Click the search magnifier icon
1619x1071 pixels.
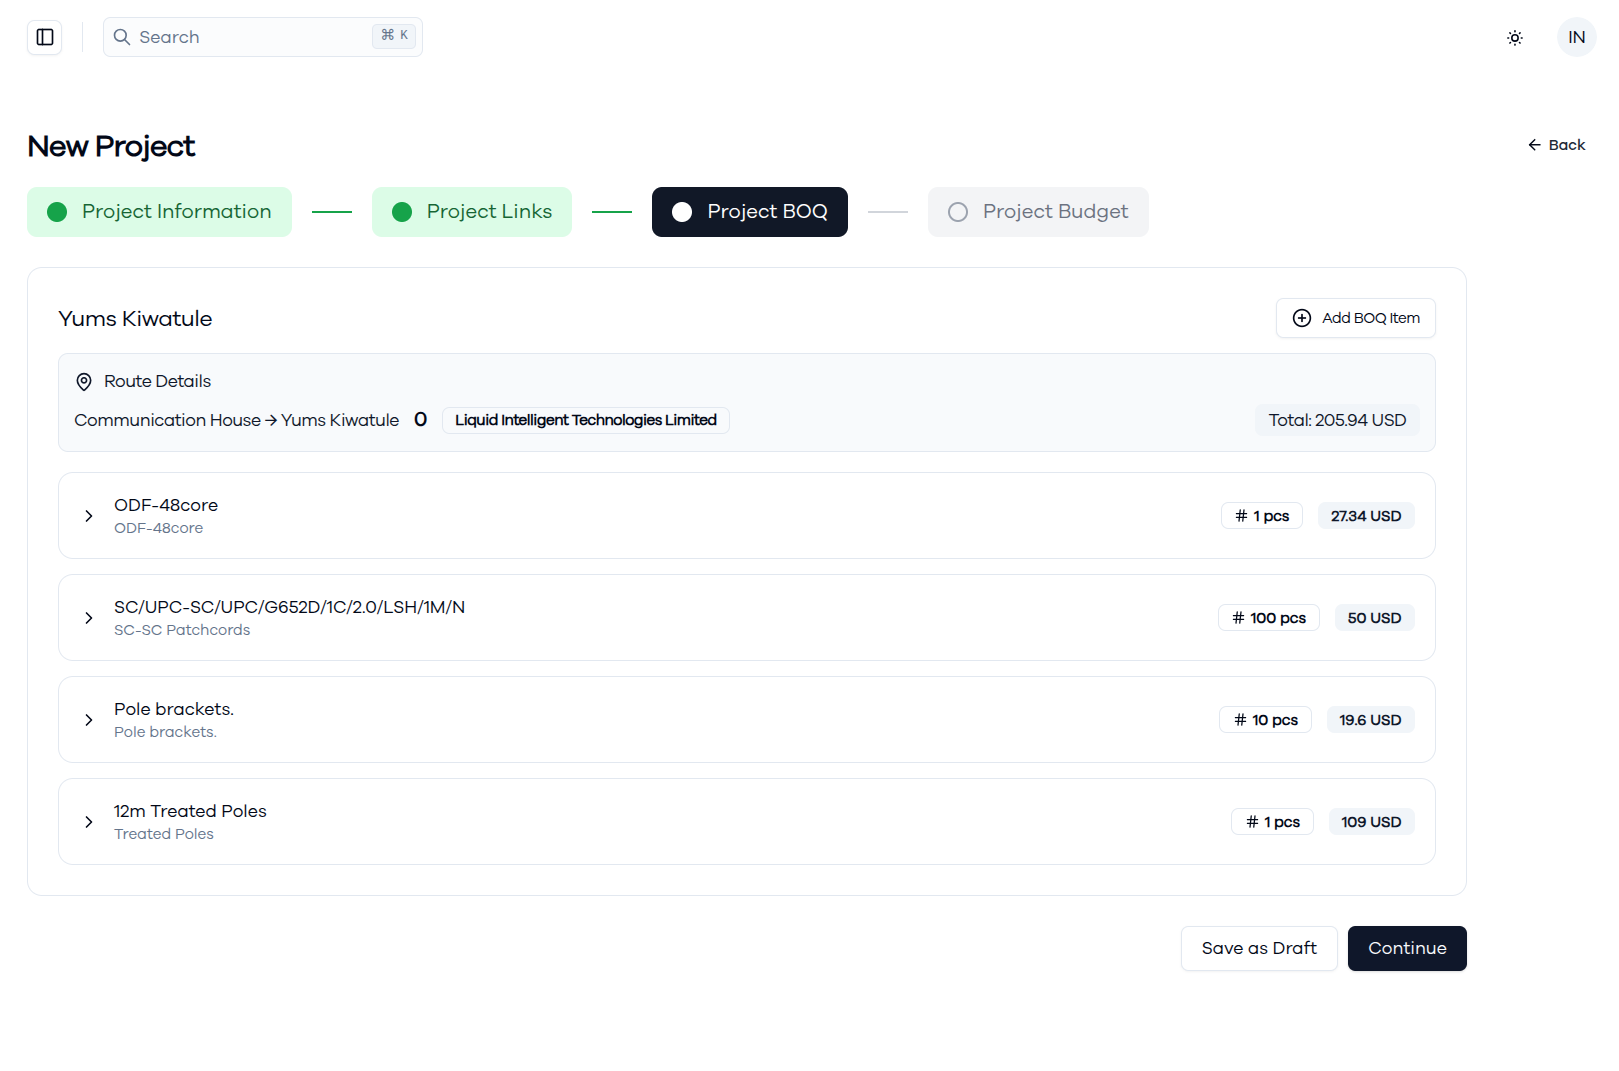(122, 37)
